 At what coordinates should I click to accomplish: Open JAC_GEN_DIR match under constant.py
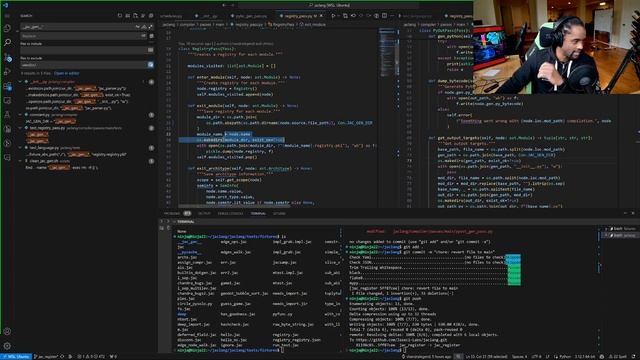click(51, 122)
